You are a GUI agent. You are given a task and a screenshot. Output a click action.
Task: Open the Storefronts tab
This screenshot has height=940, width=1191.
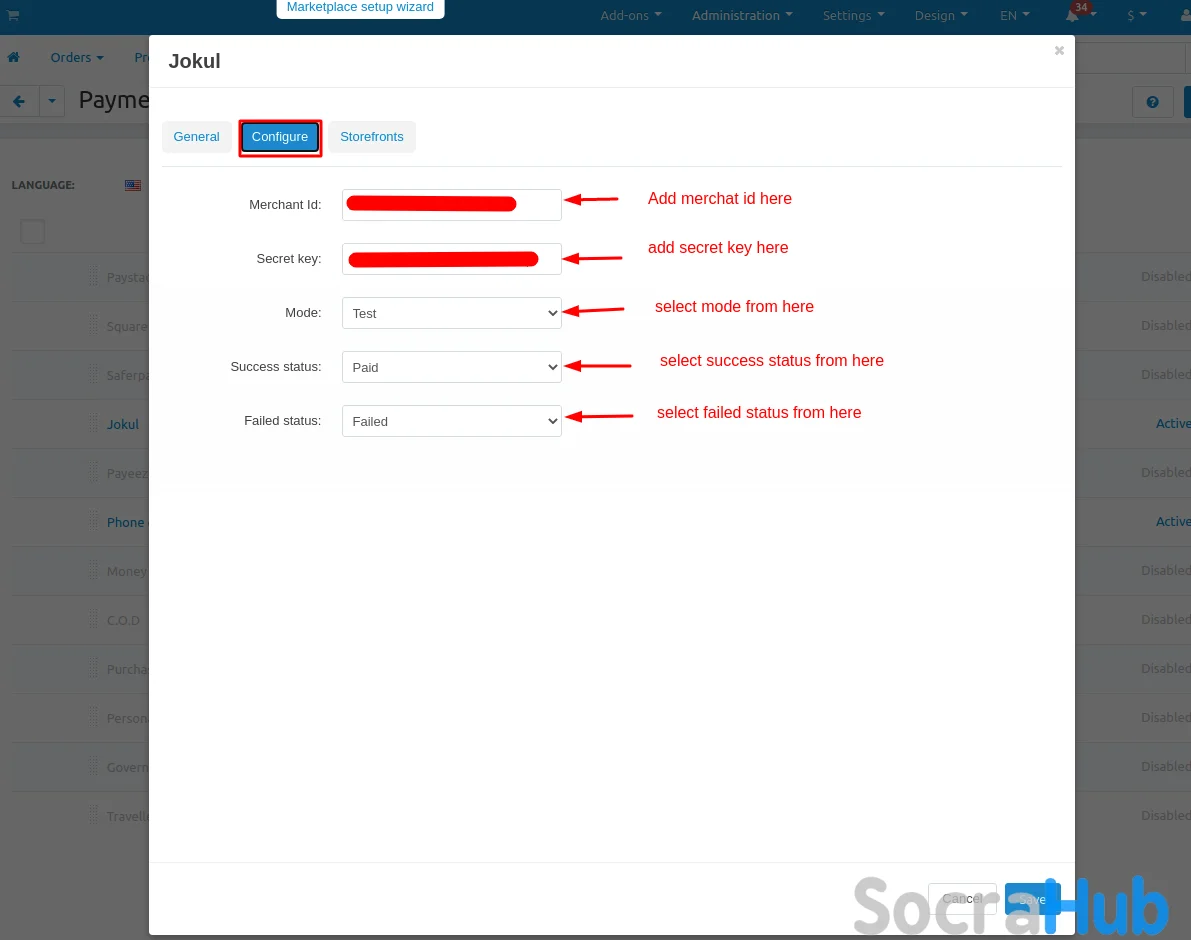point(371,137)
